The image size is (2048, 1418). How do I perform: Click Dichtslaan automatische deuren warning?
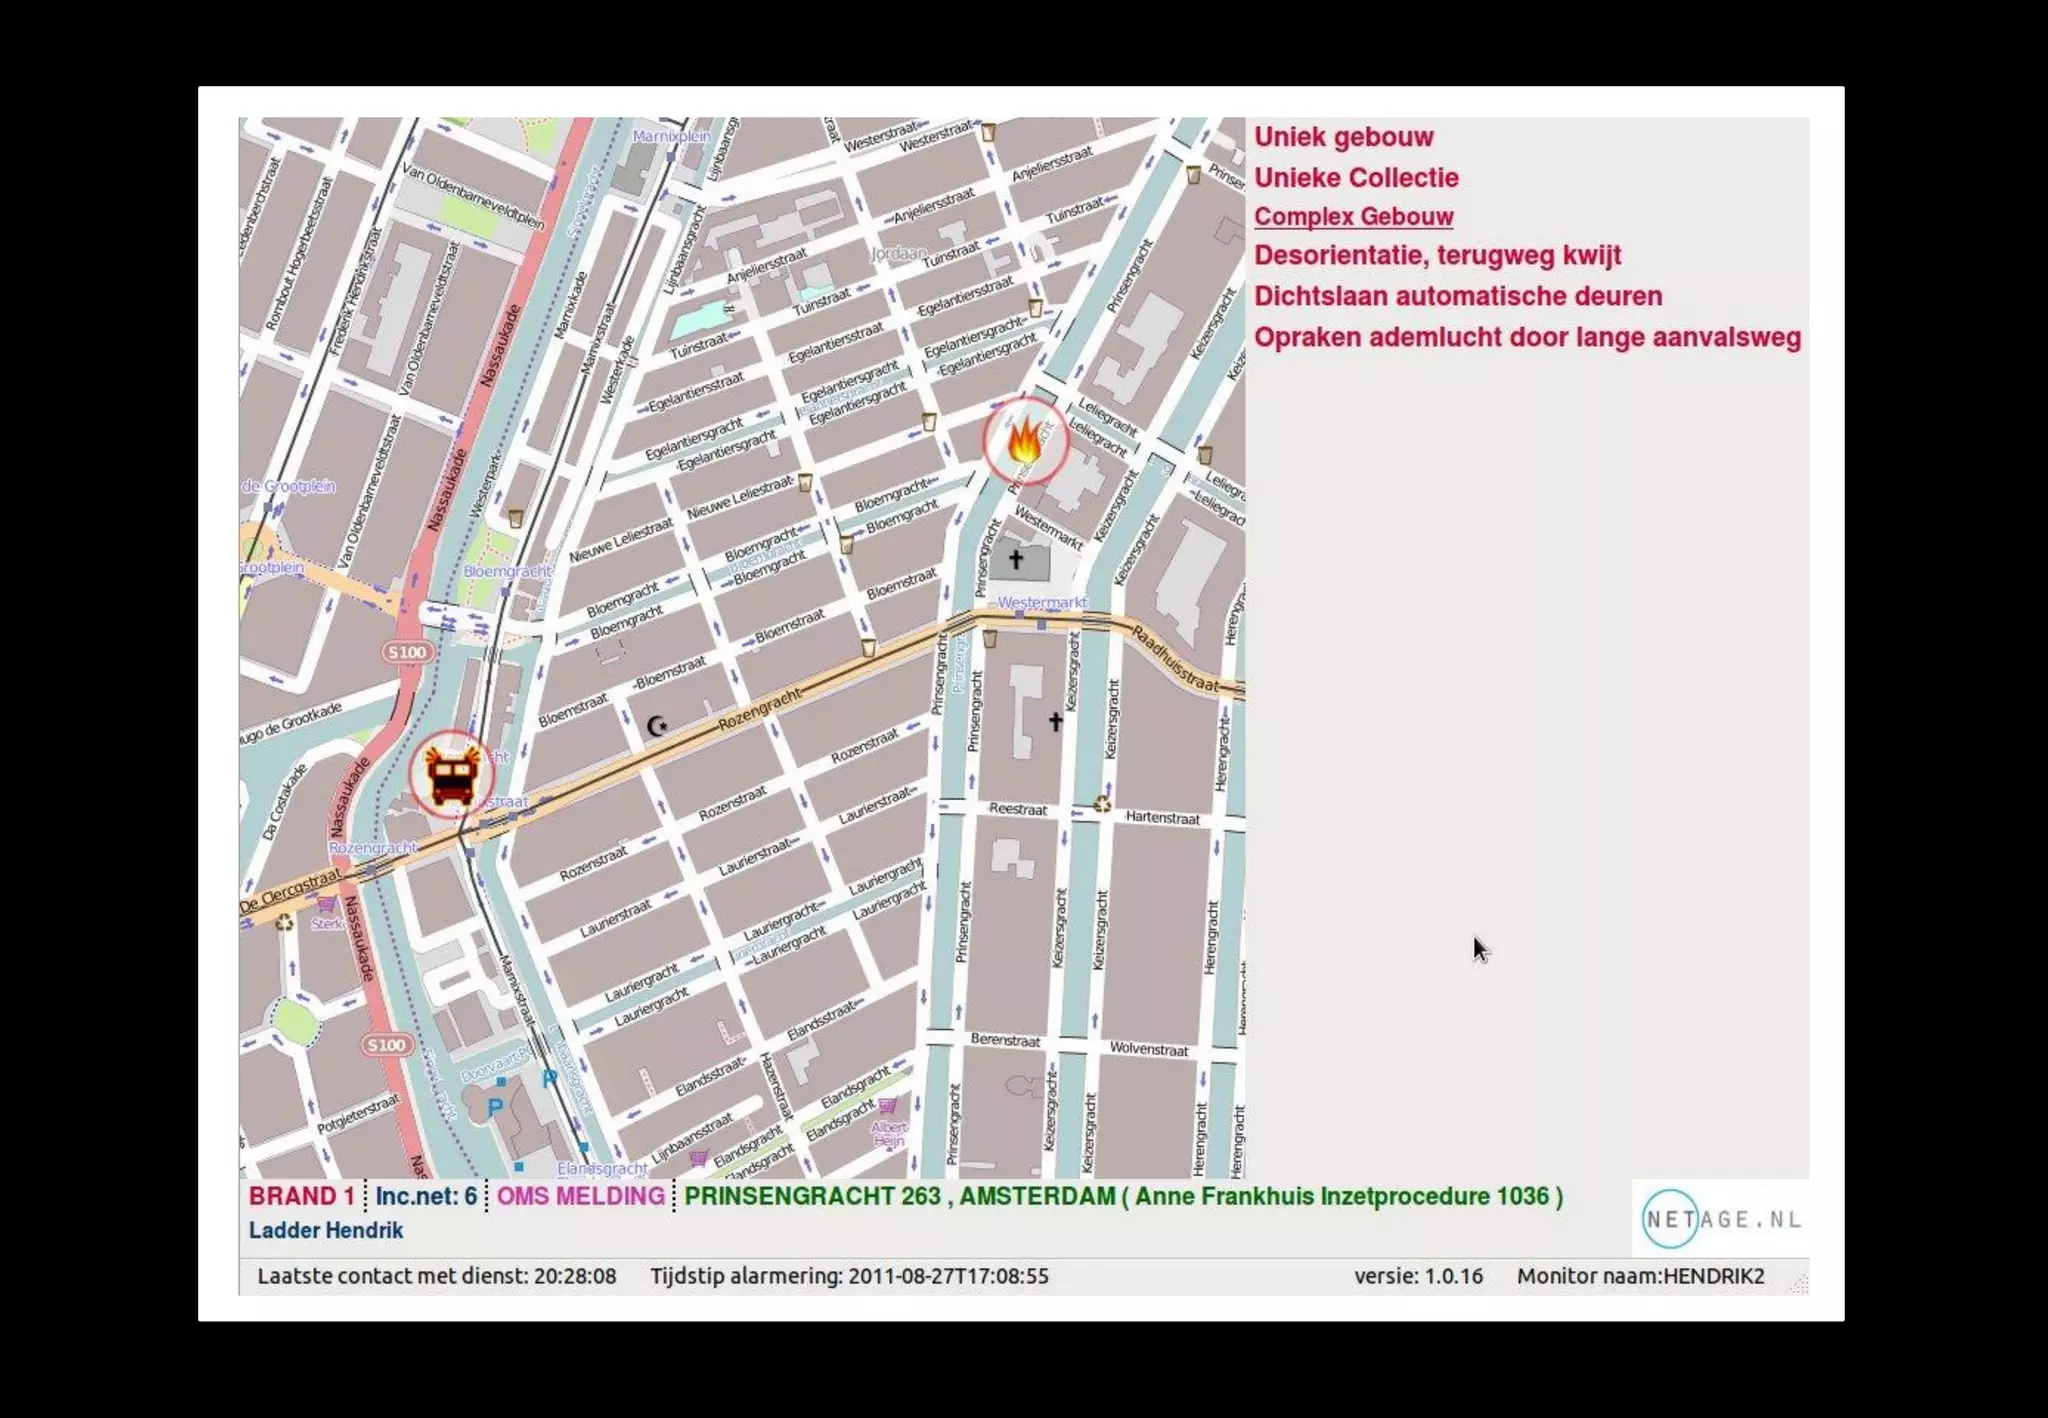[1457, 297]
